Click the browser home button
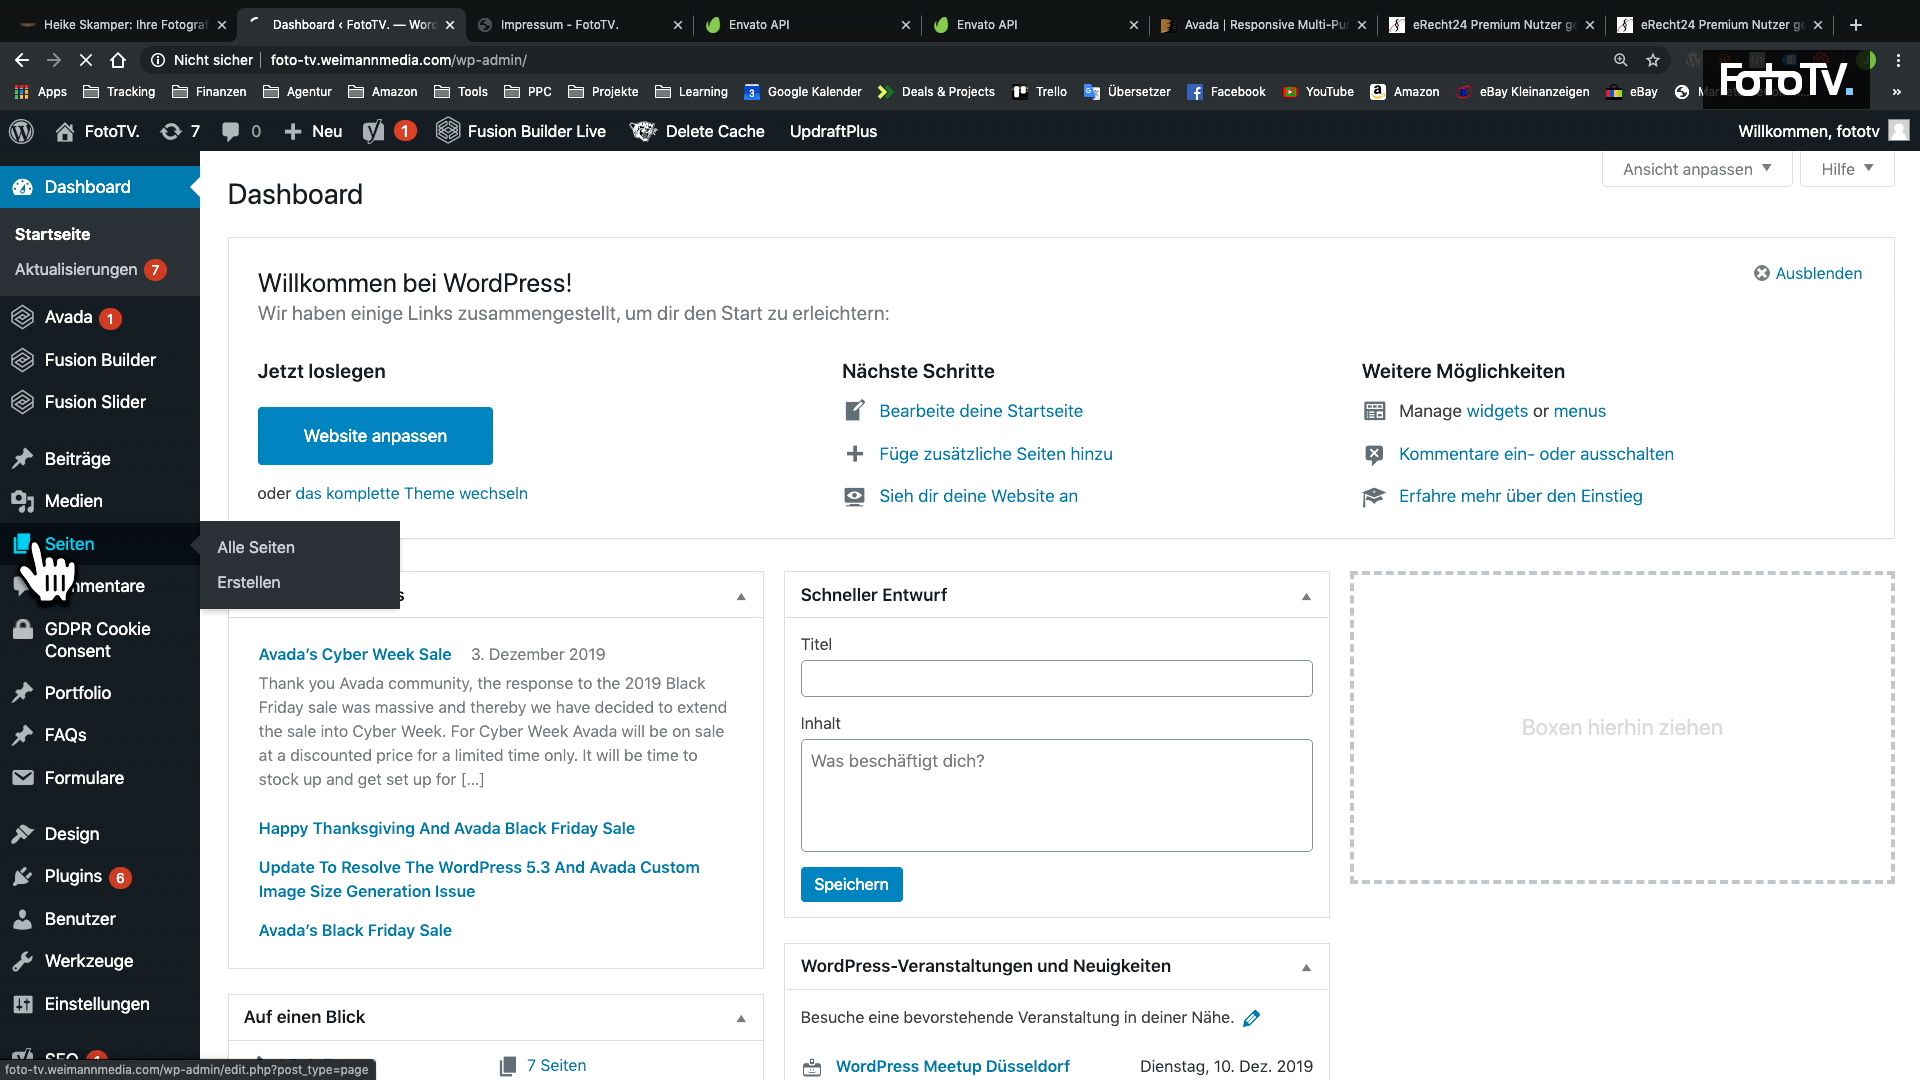 coord(118,60)
